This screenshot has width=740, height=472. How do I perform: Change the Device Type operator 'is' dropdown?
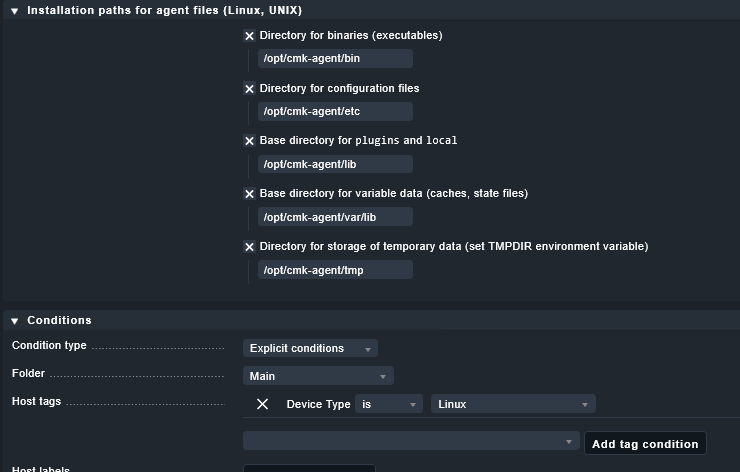(x=388, y=404)
